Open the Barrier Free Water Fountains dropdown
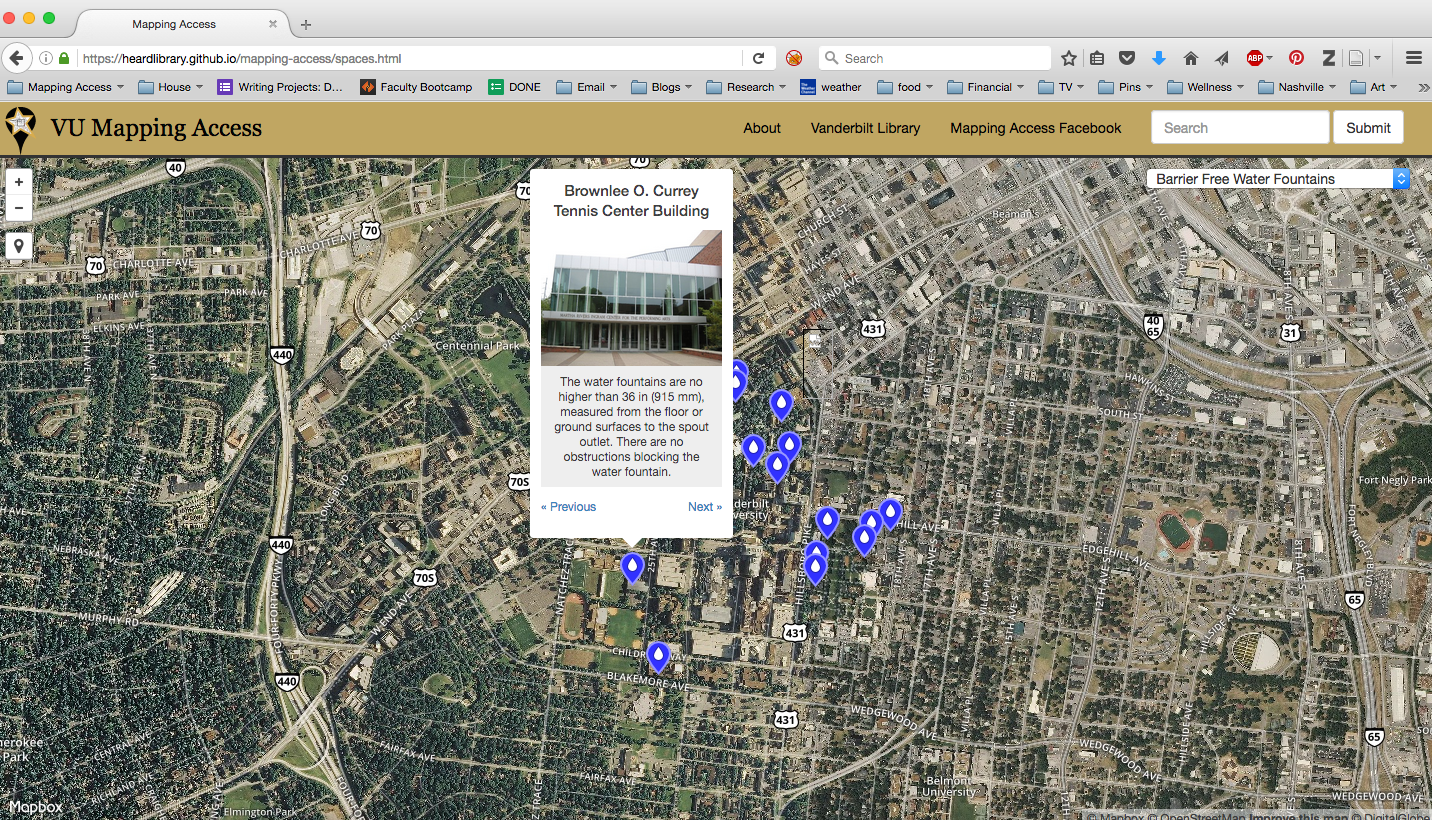 click(1278, 179)
